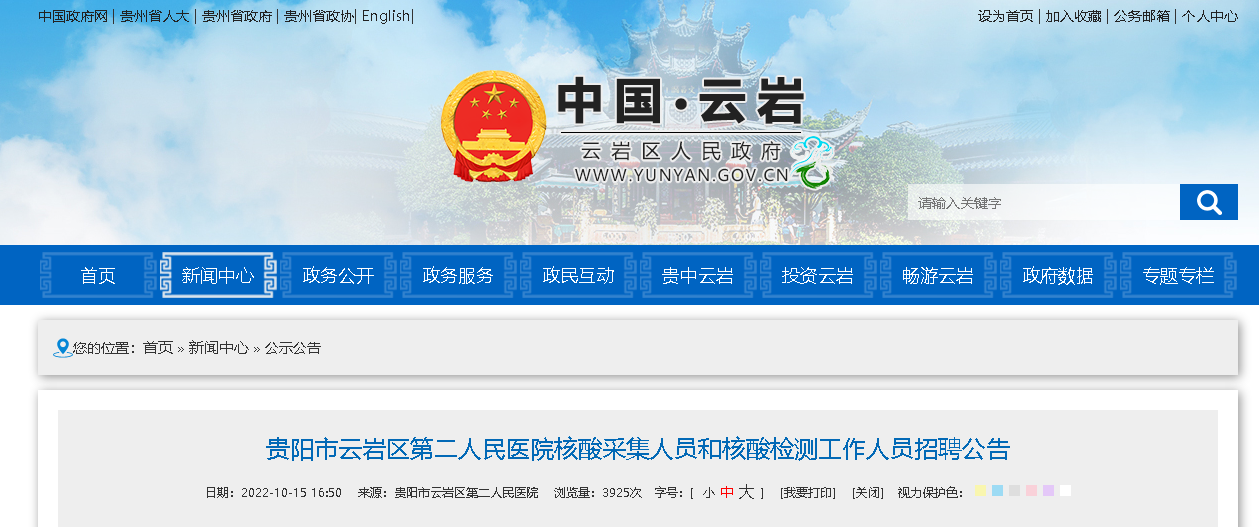Select the pink eye-protection color
This screenshot has height=527, width=1259.
click(1031, 491)
